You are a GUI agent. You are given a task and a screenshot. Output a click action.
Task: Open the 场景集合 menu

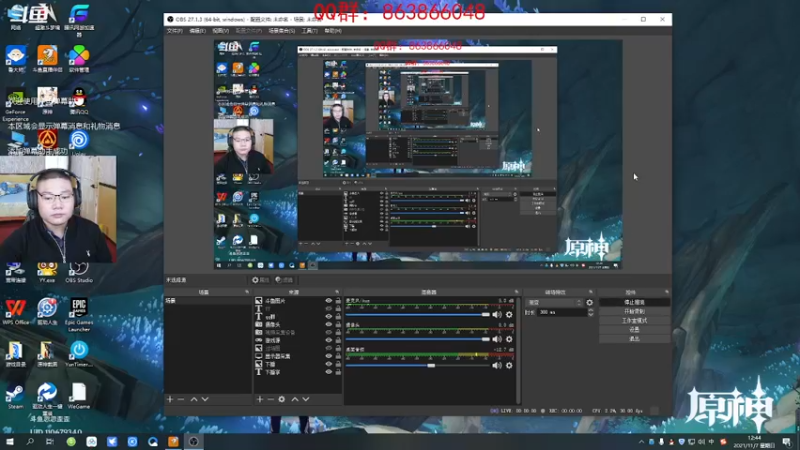[x=282, y=31]
